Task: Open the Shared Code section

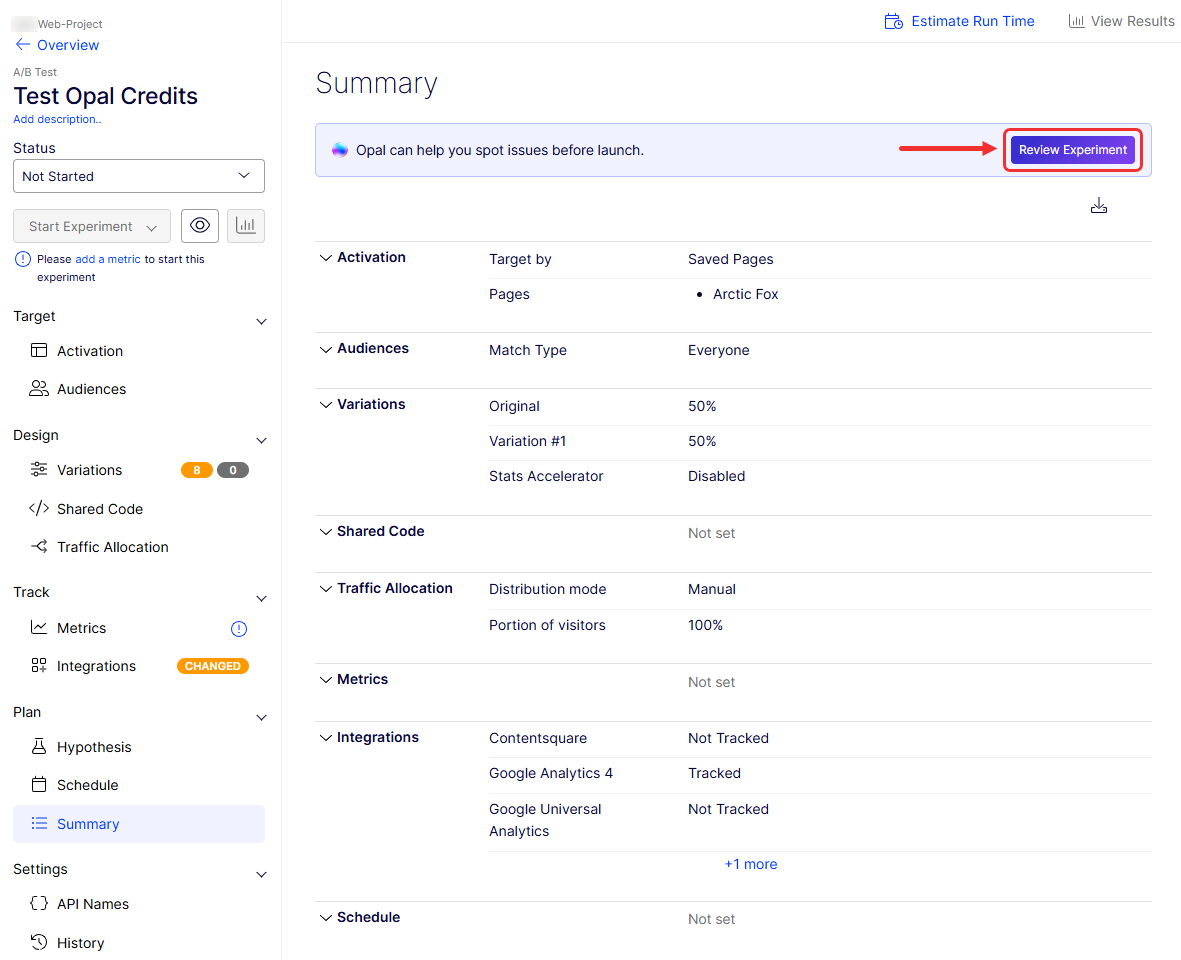Action: (x=98, y=508)
